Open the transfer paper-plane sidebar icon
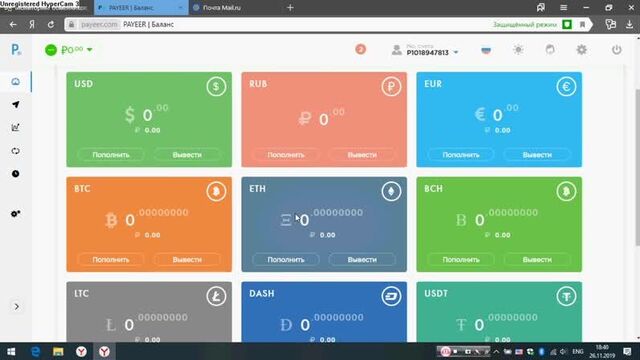Screen dimensions: 640x360 pyautogui.click(x=16, y=104)
